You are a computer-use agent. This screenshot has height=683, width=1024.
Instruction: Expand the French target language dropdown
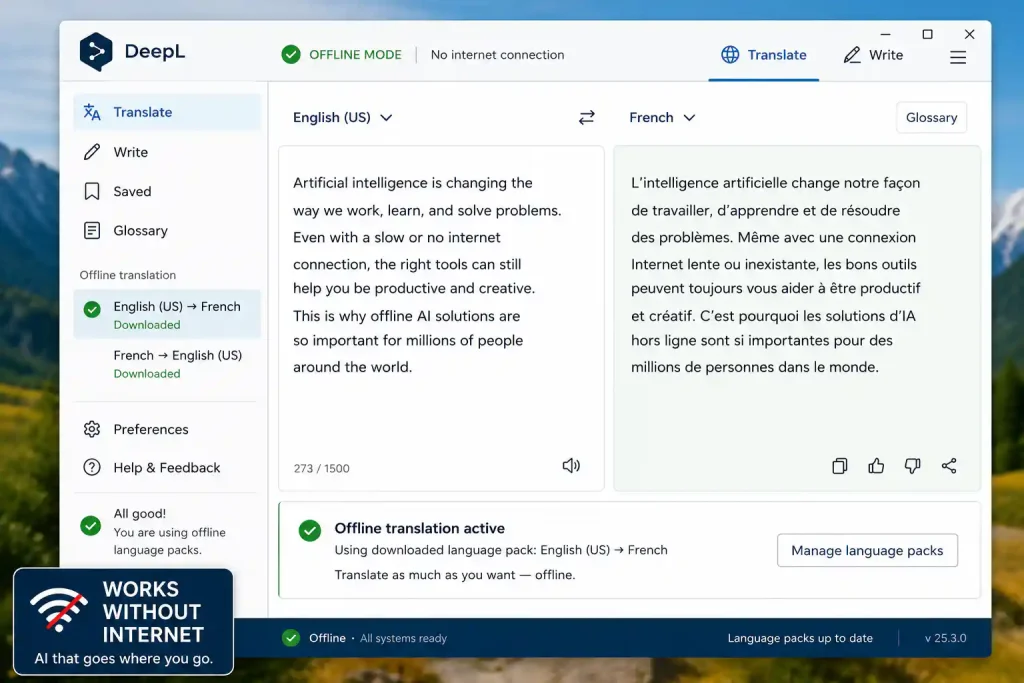[662, 118]
